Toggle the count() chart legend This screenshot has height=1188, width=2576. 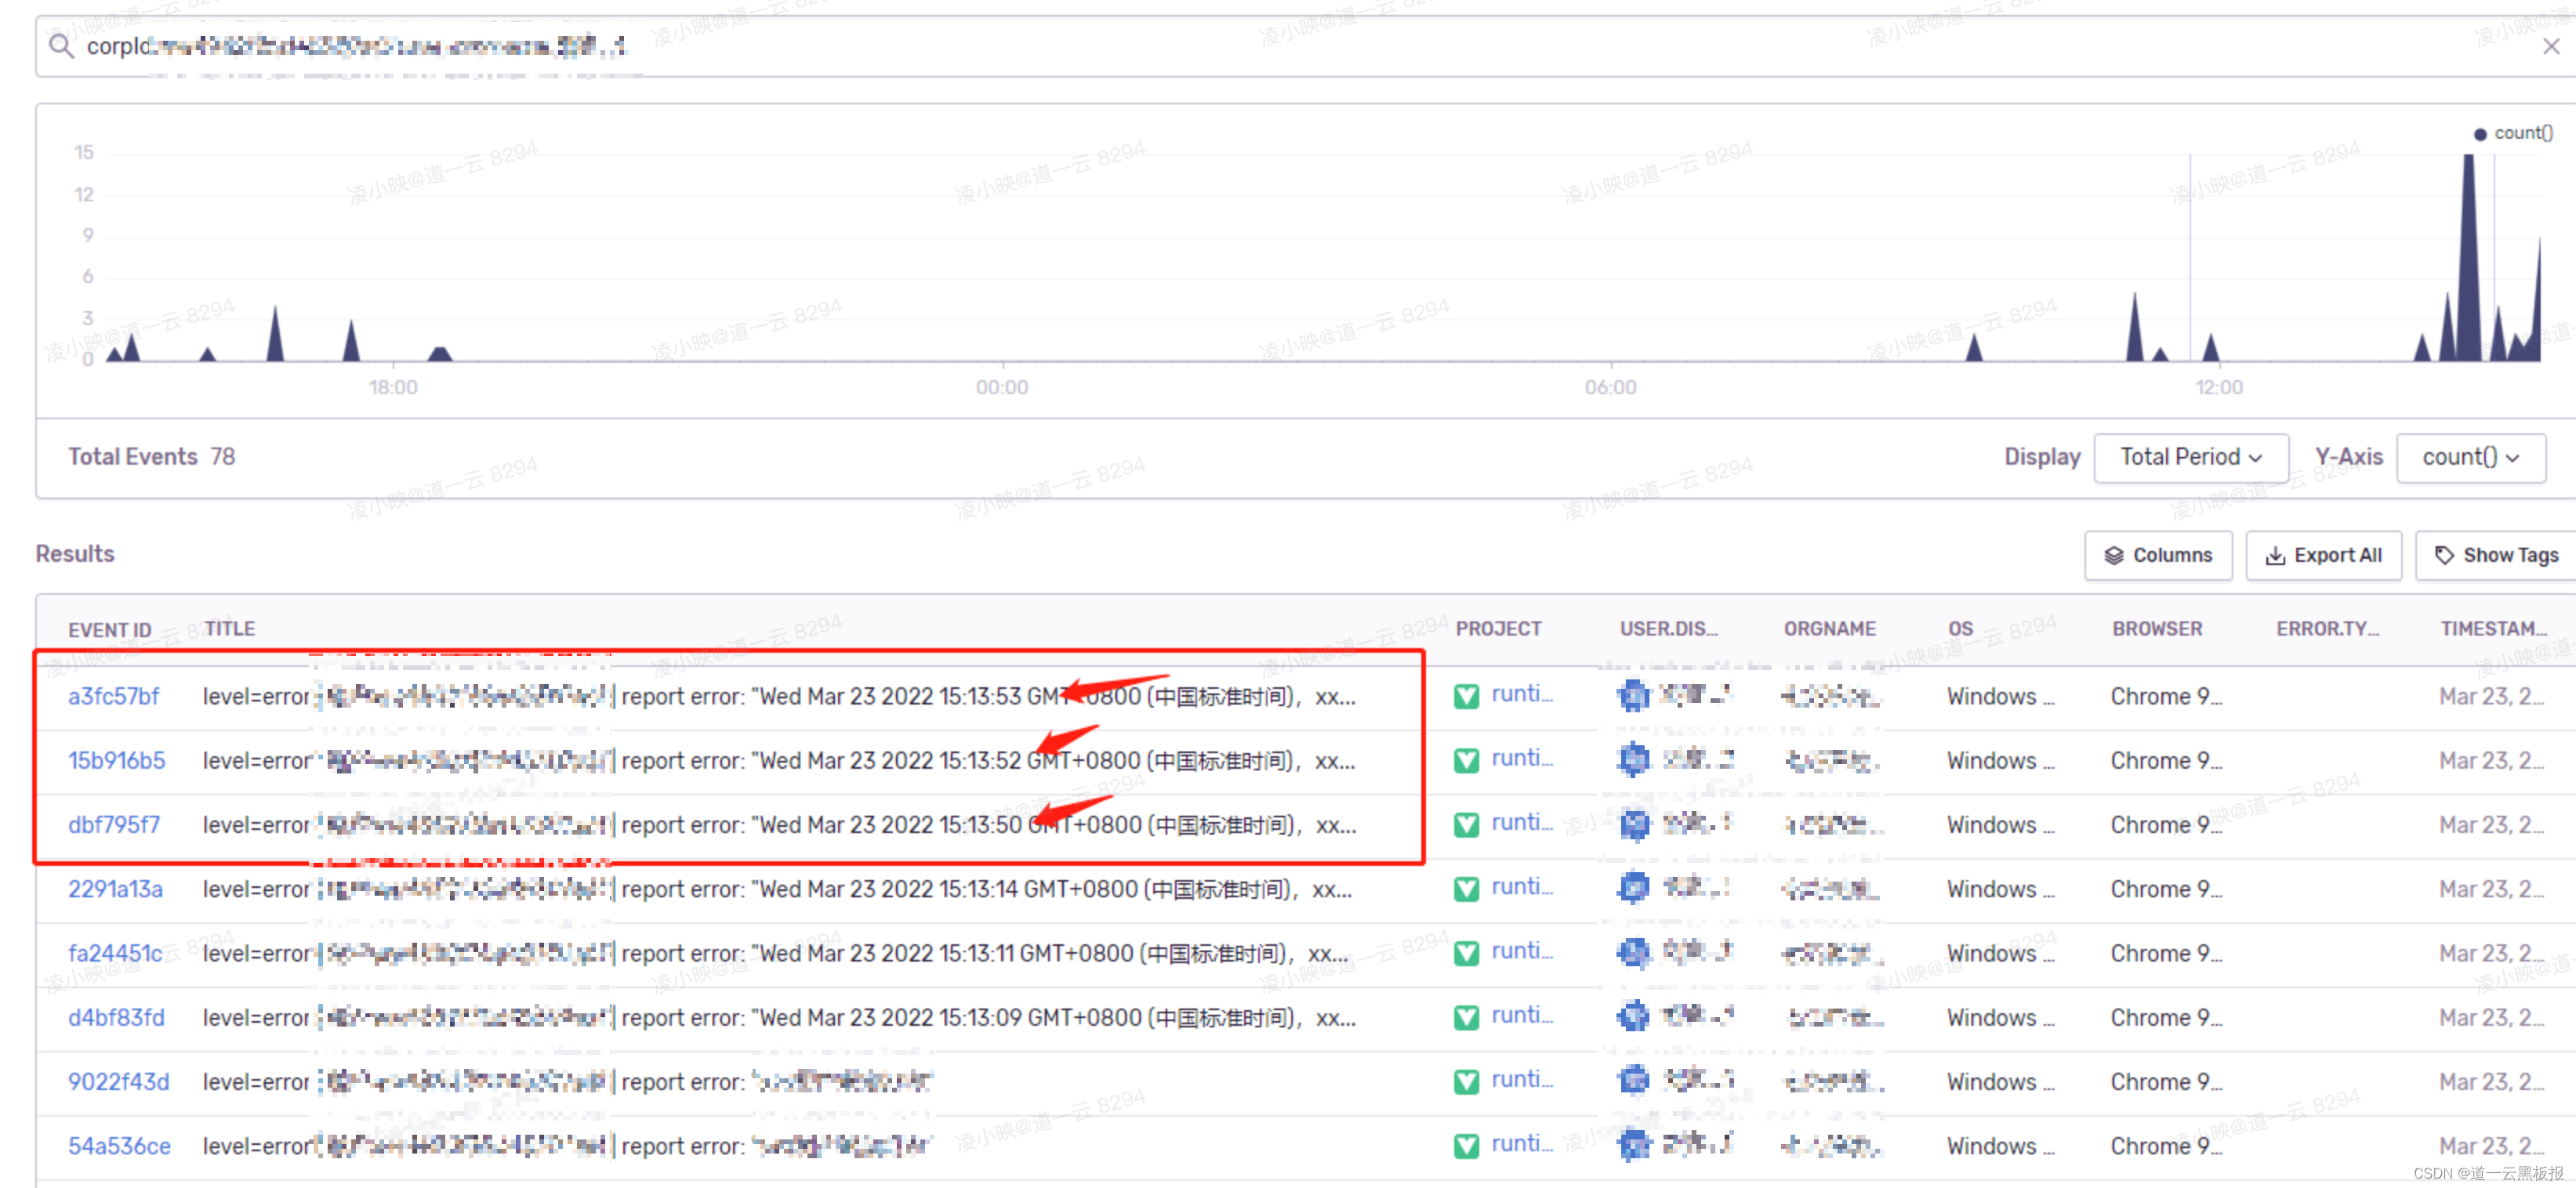click(2512, 133)
